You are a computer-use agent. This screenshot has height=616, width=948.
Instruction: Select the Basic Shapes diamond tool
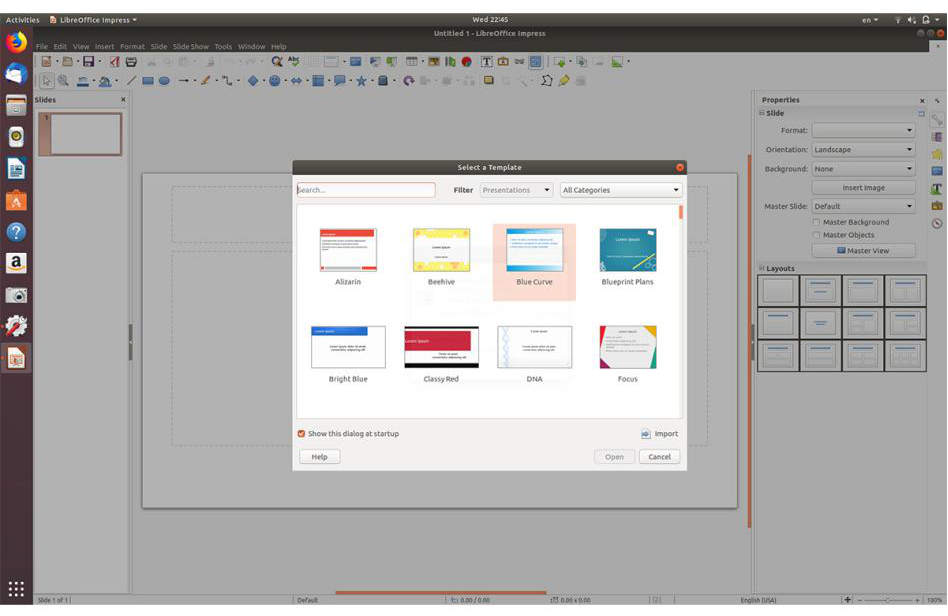click(253, 81)
